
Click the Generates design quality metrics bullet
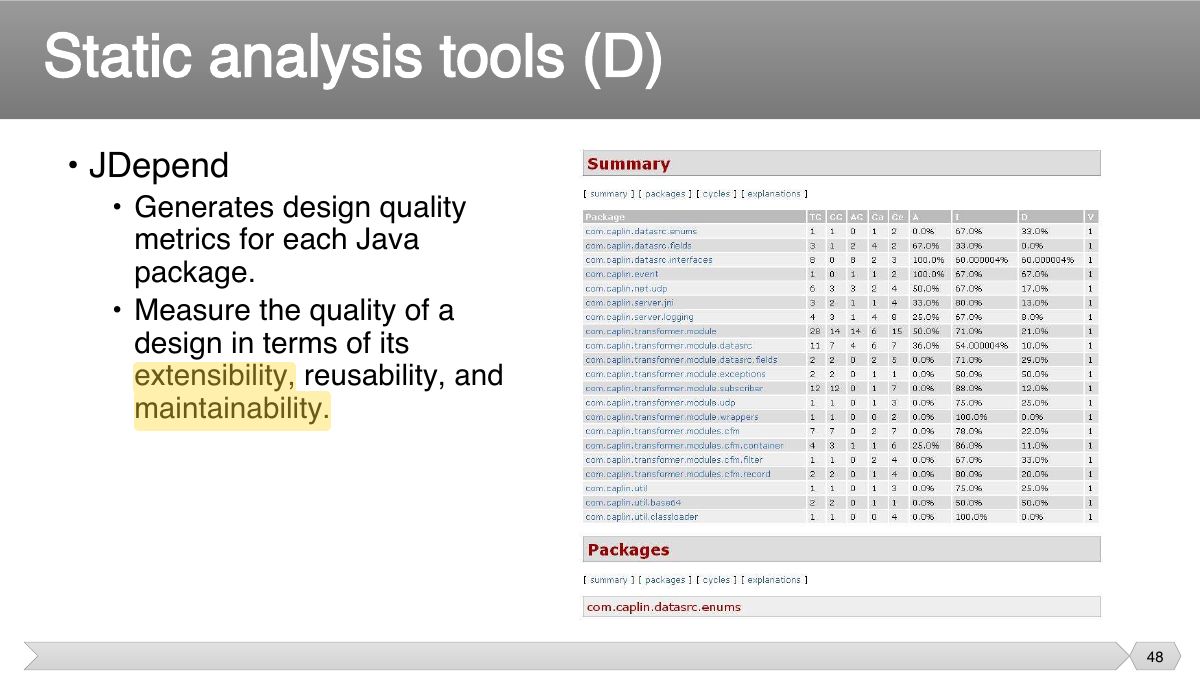(x=300, y=241)
